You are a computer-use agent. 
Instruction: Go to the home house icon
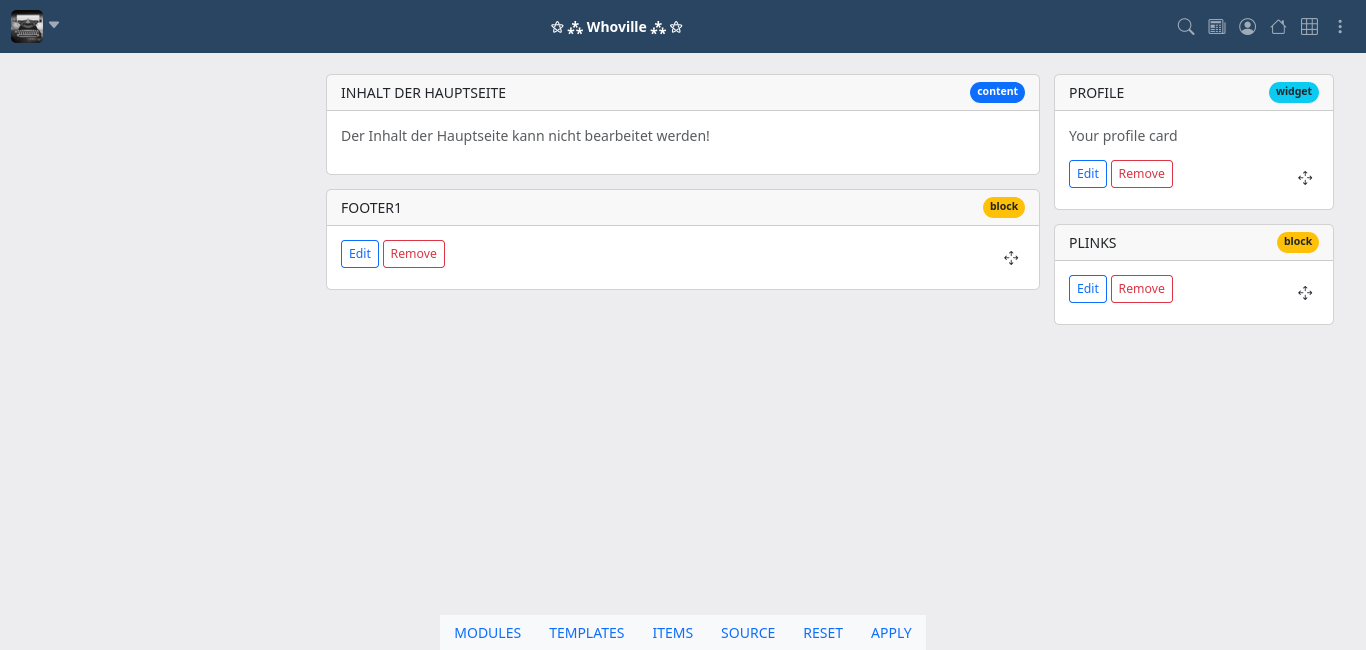(1278, 27)
